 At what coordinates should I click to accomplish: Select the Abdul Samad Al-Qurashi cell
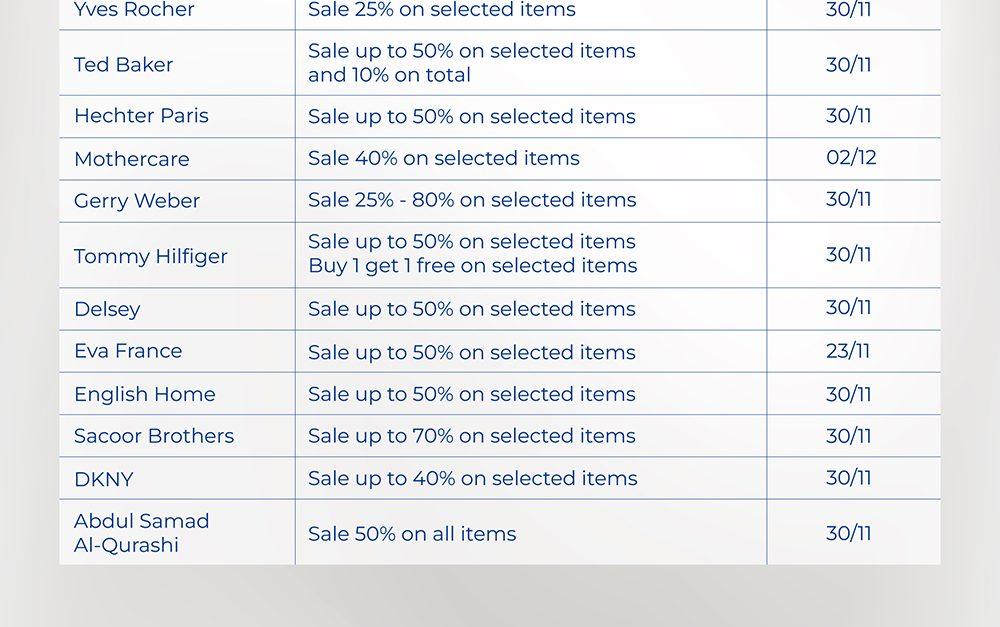click(142, 533)
